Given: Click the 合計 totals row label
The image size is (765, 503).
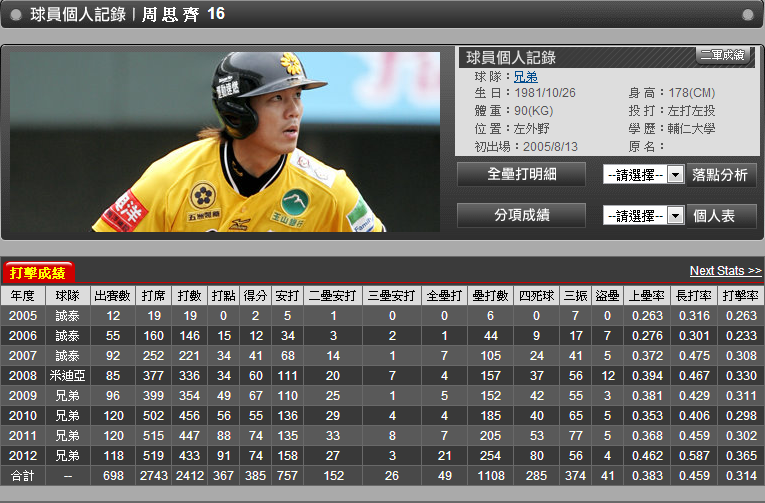Looking at the screenshot, I should pos(23,476).
